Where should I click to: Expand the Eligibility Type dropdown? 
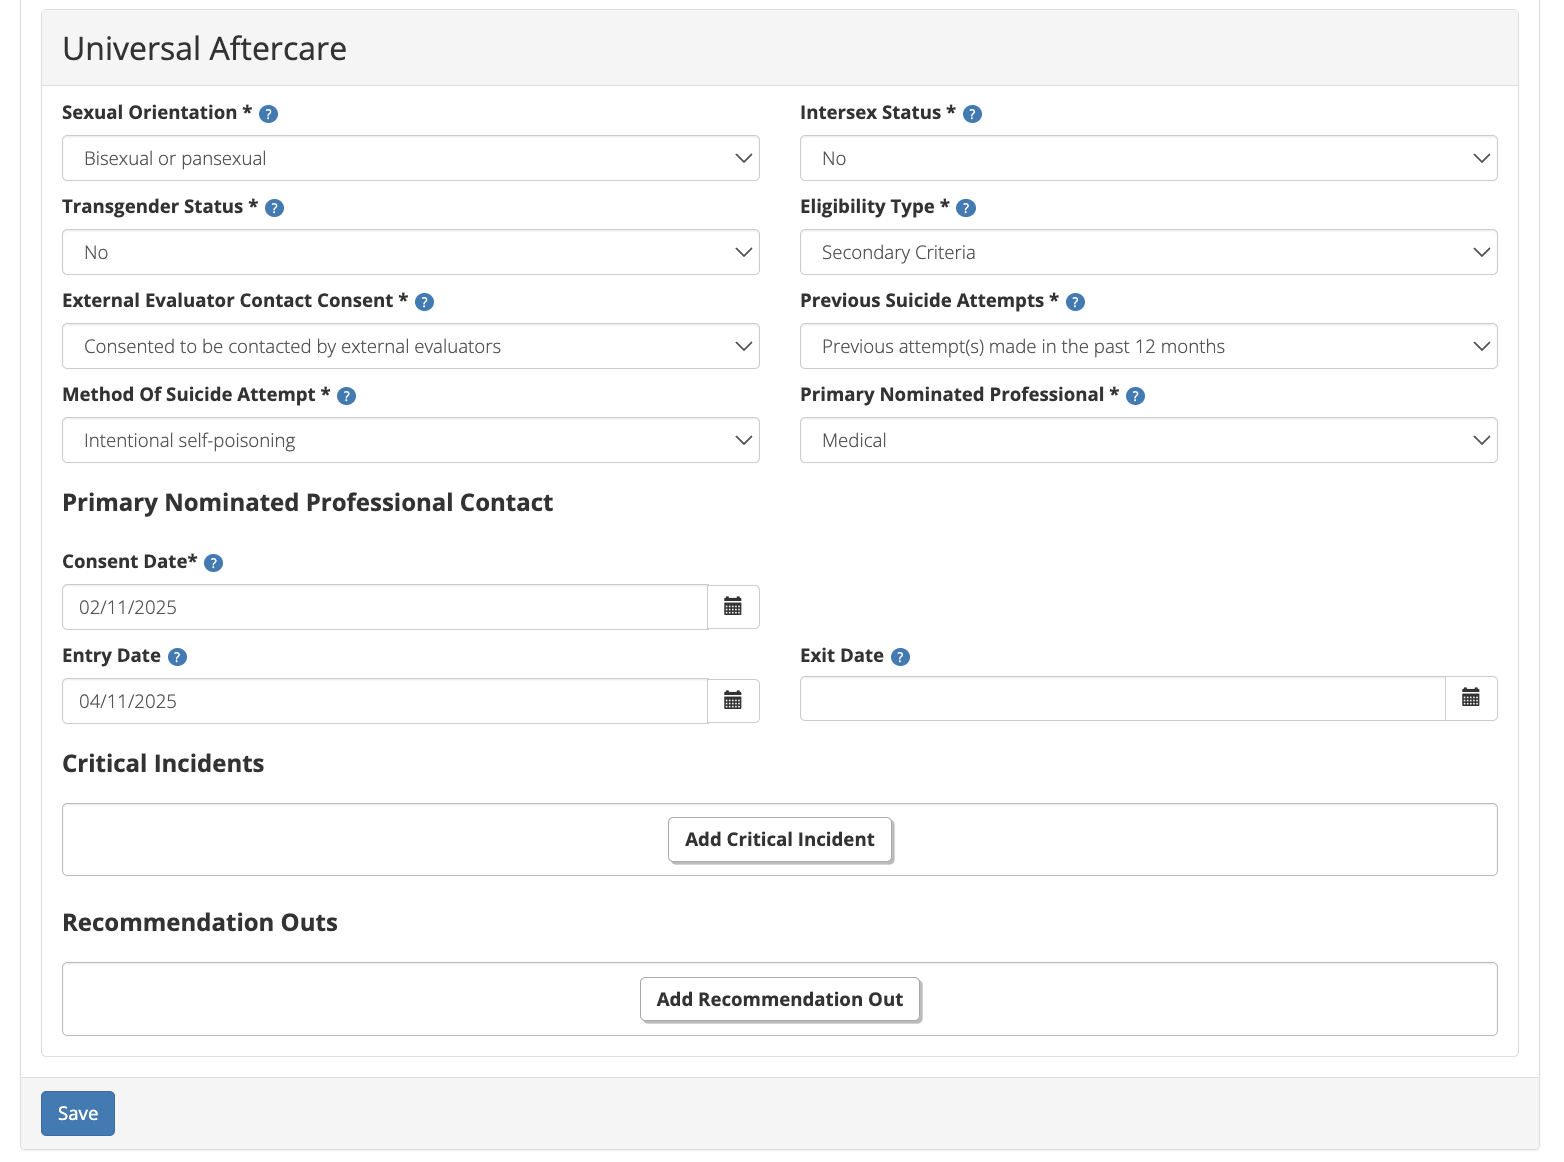tap(1148, 252)
